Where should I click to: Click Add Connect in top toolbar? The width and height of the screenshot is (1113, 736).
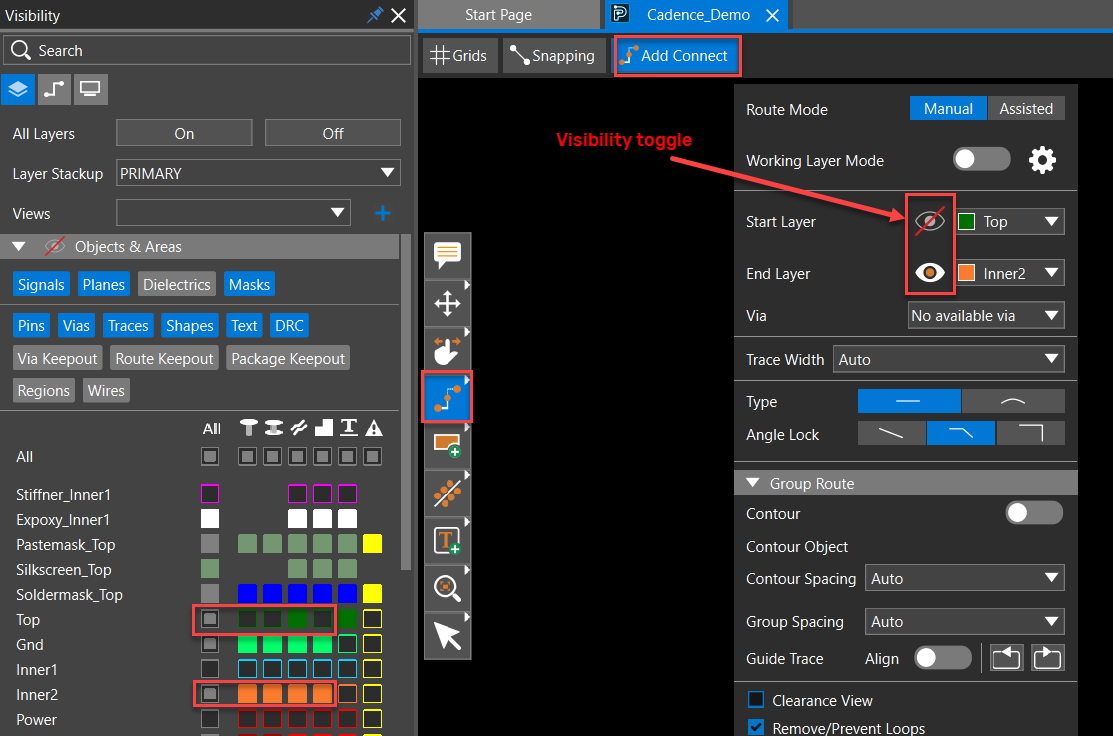677,55
